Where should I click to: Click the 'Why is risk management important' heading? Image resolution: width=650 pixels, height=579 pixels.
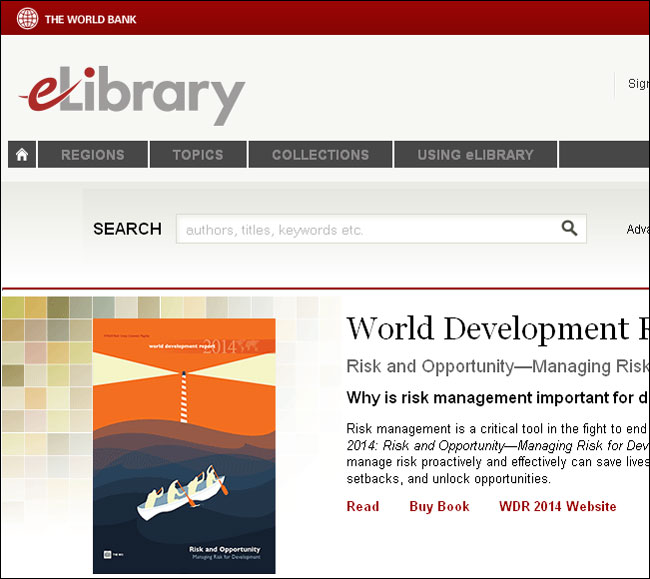tap(498, 397)
